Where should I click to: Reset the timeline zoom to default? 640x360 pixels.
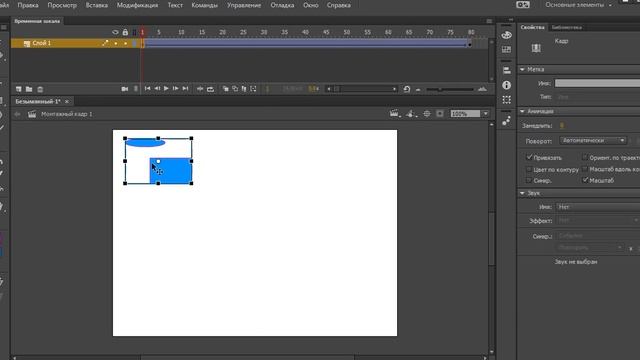[407, 89]
